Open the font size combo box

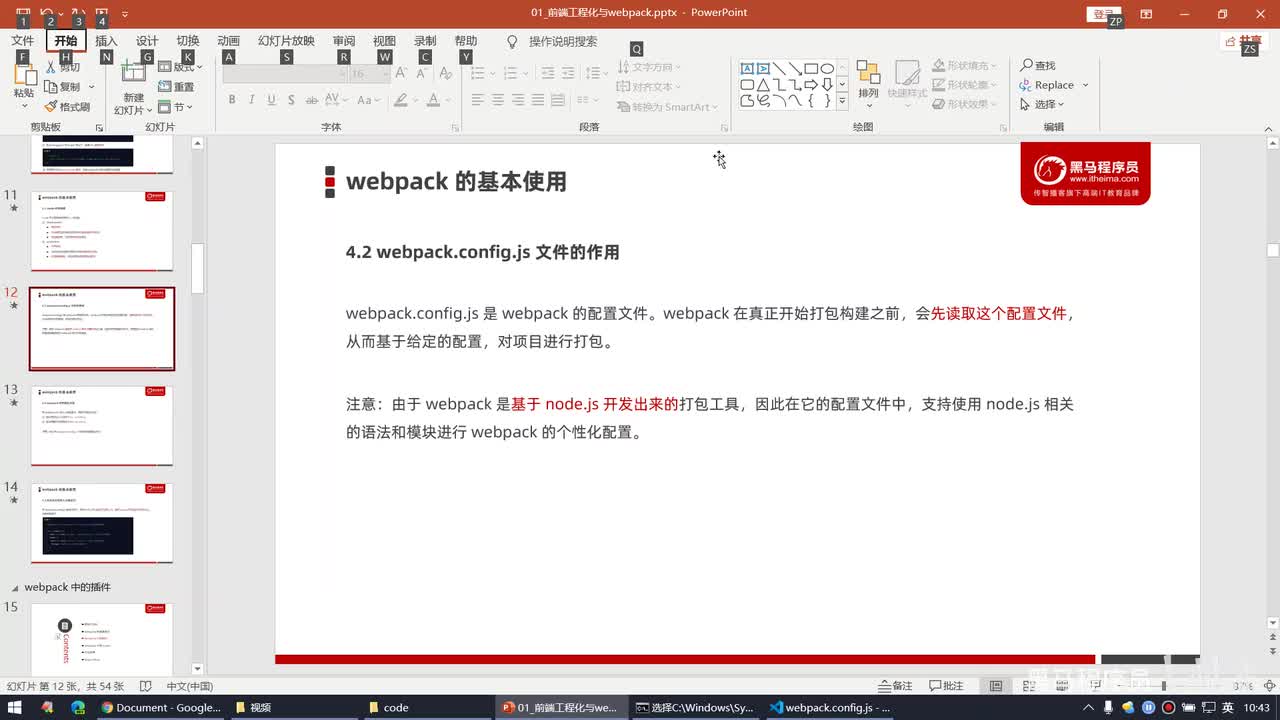tap(369, 74)
